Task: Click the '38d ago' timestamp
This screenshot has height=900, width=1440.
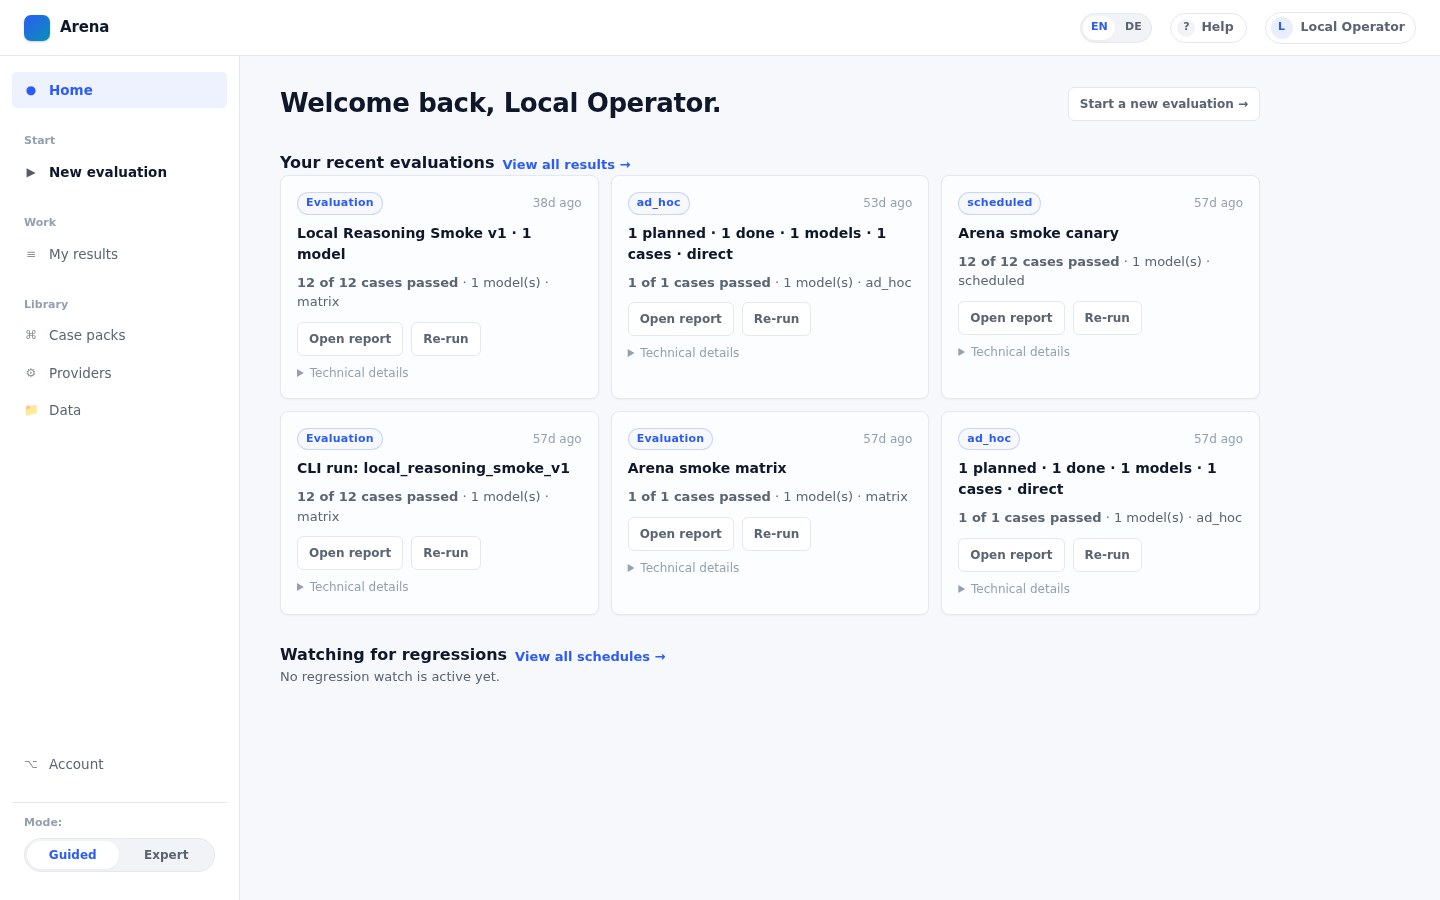Action: pyautogui.click(x=557, y=203)
